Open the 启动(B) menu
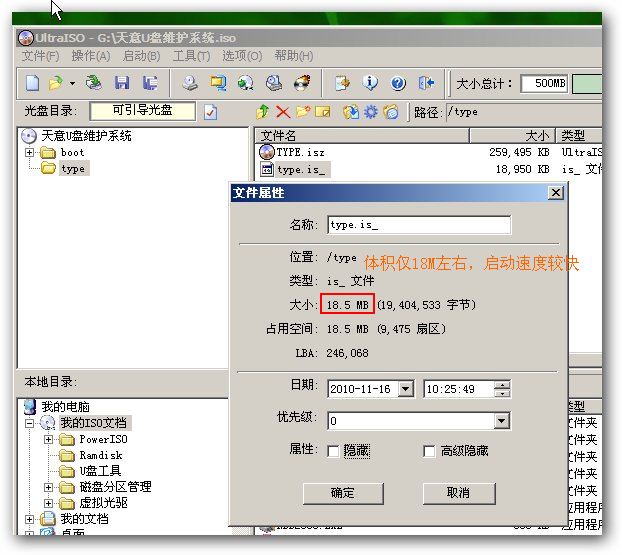 tap(142, 56)
